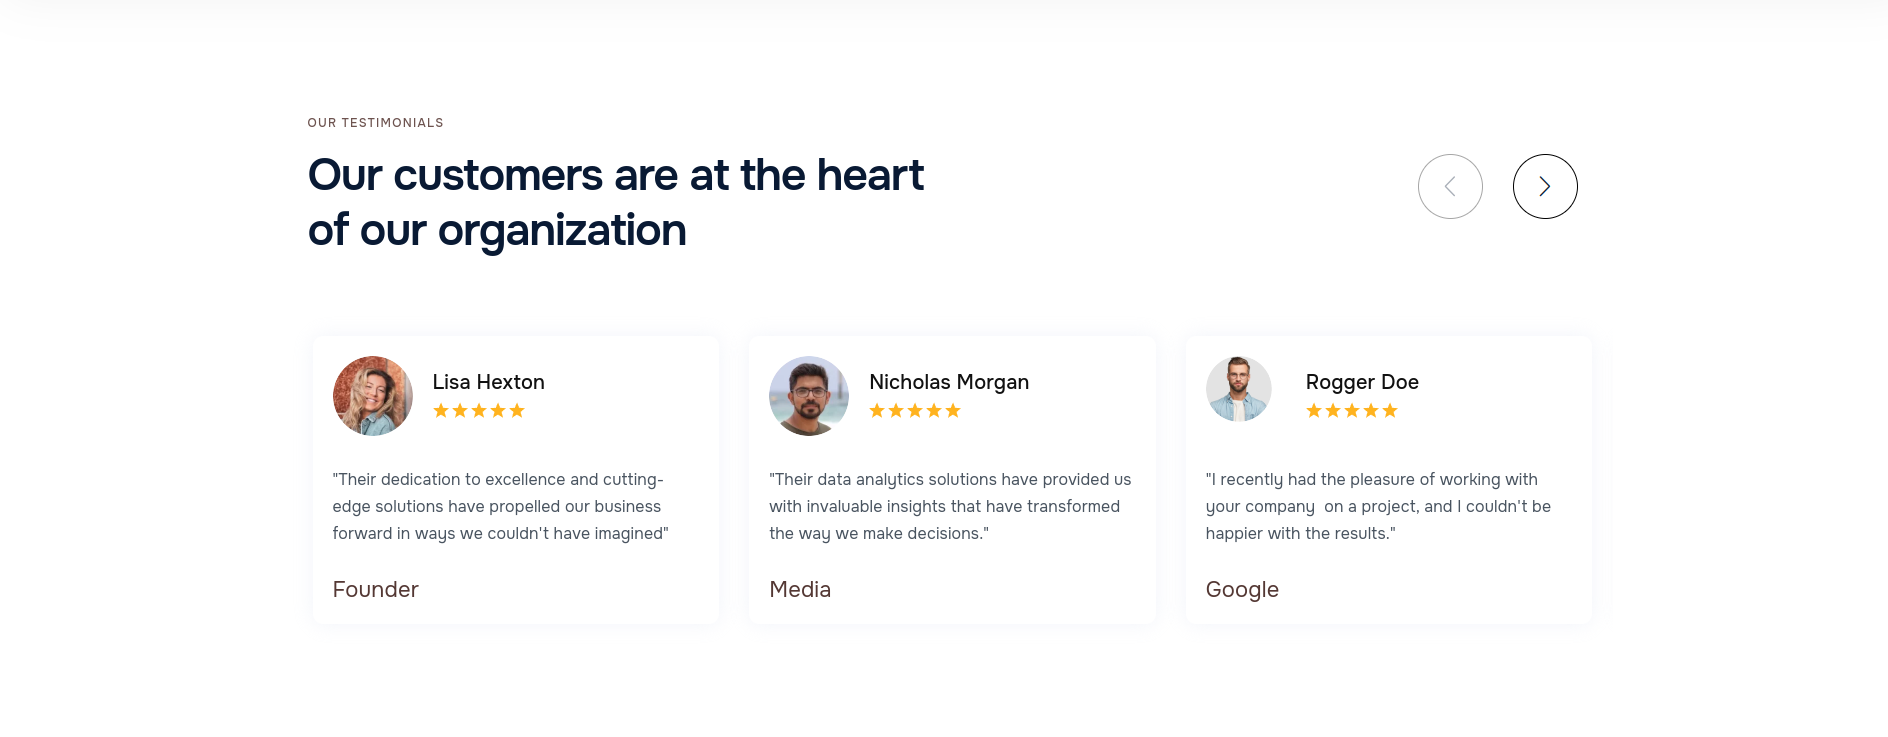This screenshot has height=737, width=1888.
Task: Click Lisa Hexton's testimonial quote text
Action: [501, 506]
